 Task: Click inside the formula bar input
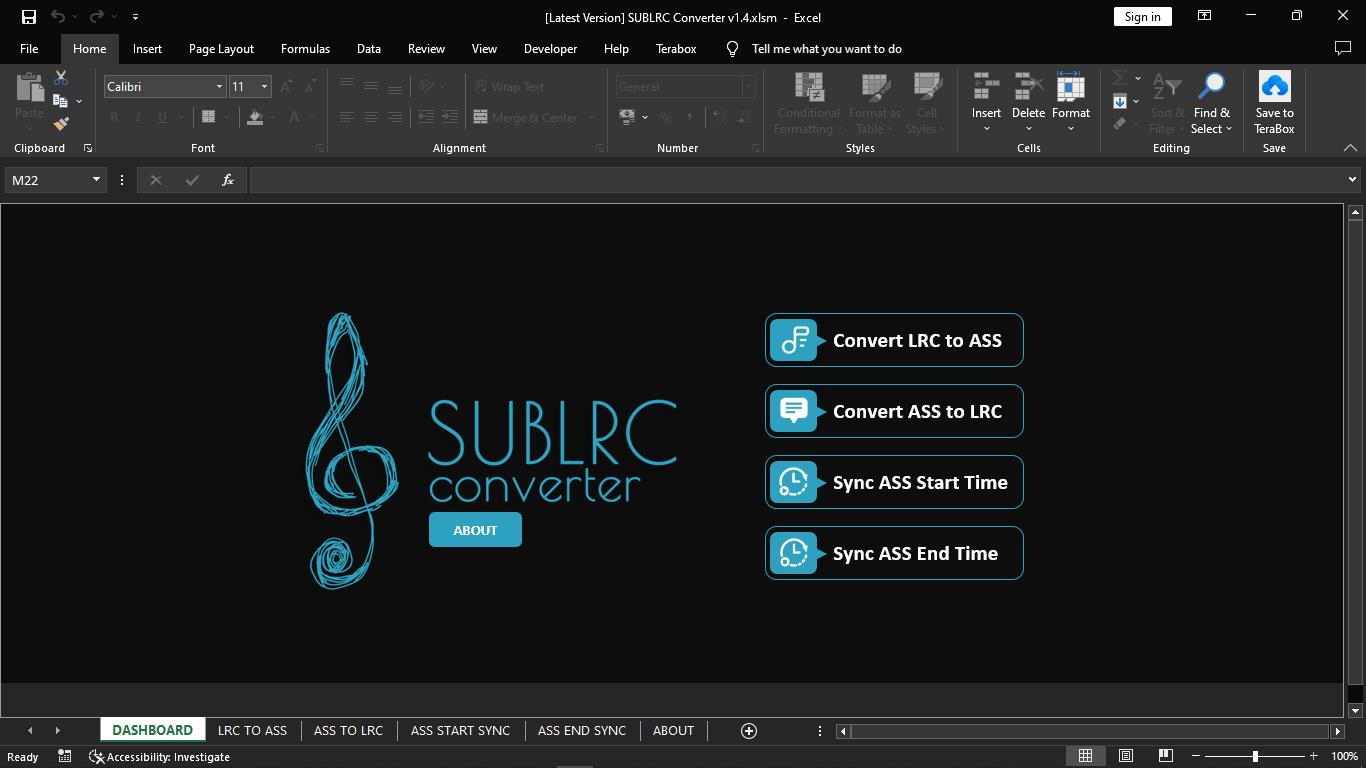[x=796, y=180]
